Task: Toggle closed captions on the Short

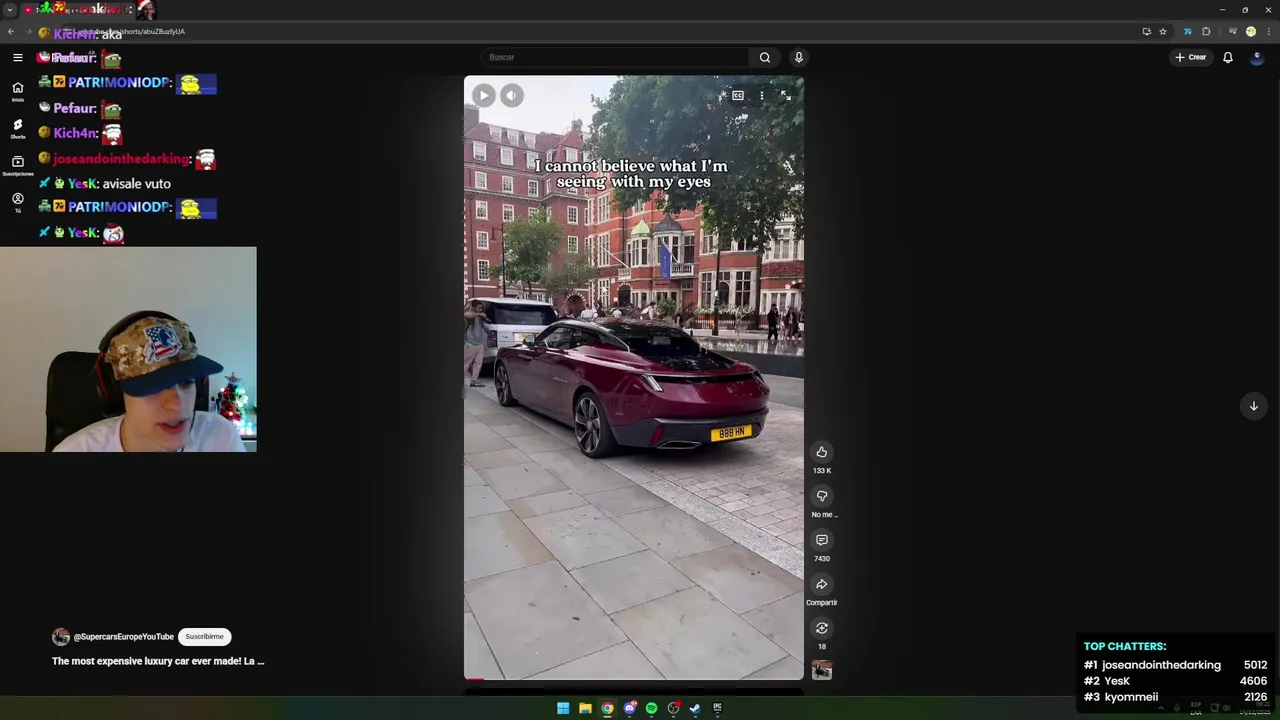Action: (738, 96)
